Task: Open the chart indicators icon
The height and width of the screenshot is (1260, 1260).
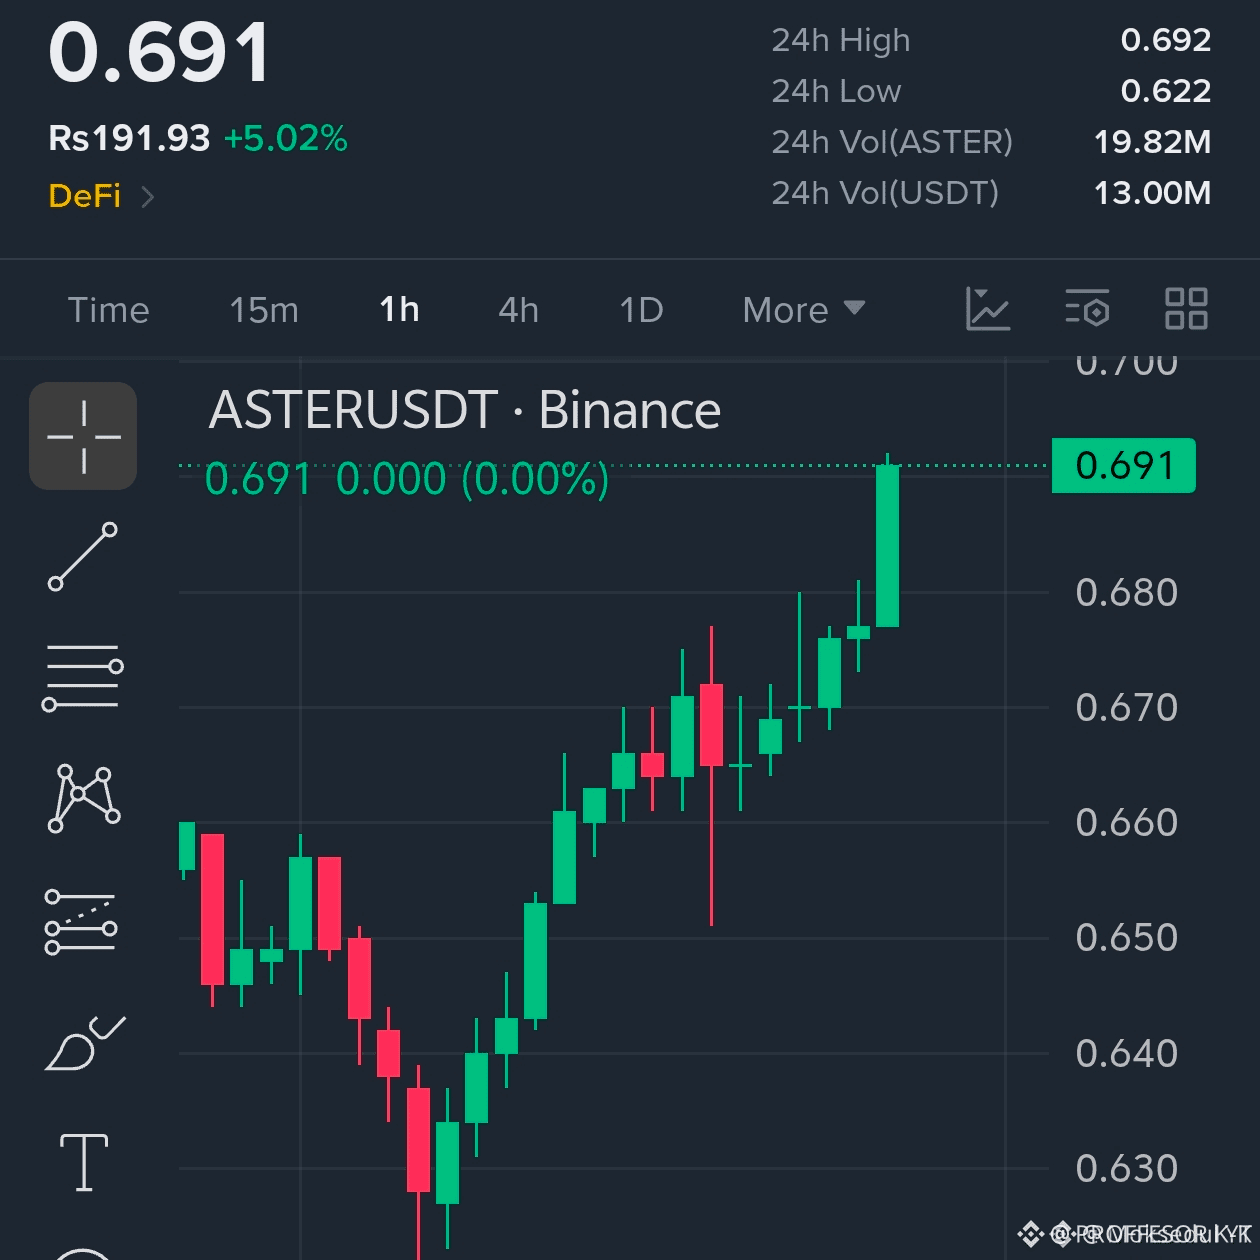Action: [x=987, y=308]
